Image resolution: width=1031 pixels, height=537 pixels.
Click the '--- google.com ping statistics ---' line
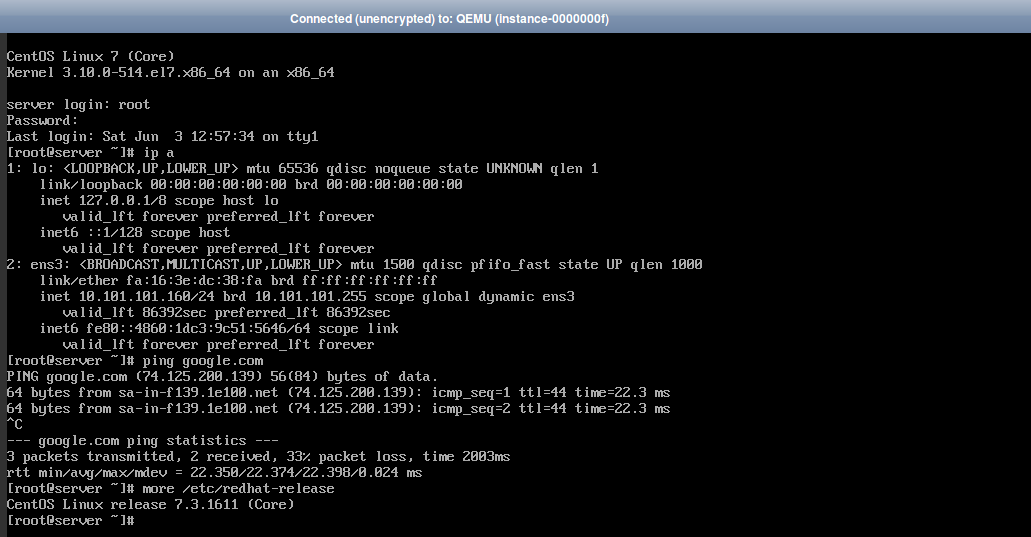point(143,440)
